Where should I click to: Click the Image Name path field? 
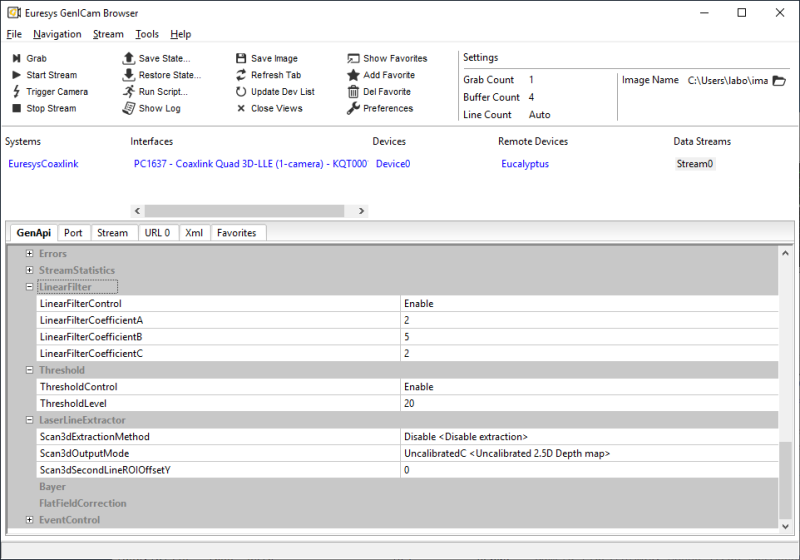[728, 81]
